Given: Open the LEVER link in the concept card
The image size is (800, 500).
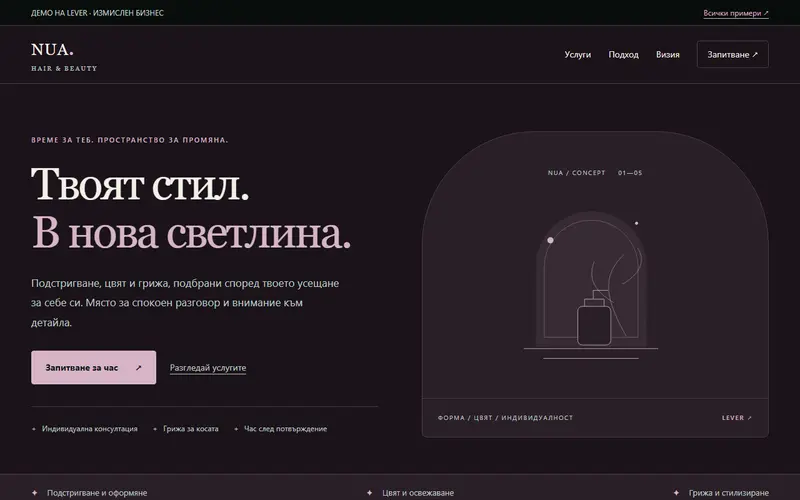Looking at the screenshot, I should pos(737,418).
